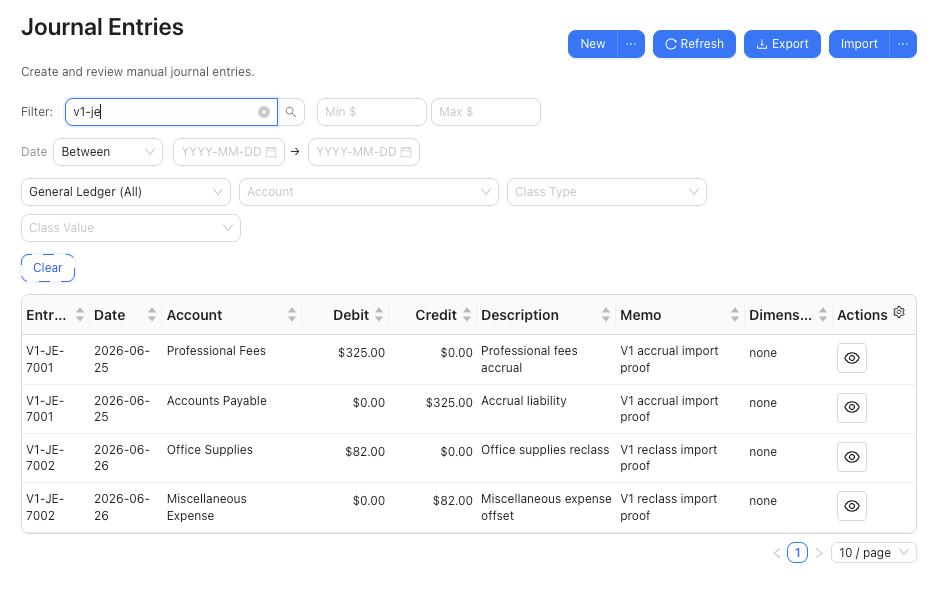Click the Min $ amount field
The height and width of the screenshot is (595, 937).
[x=372, y=112]
